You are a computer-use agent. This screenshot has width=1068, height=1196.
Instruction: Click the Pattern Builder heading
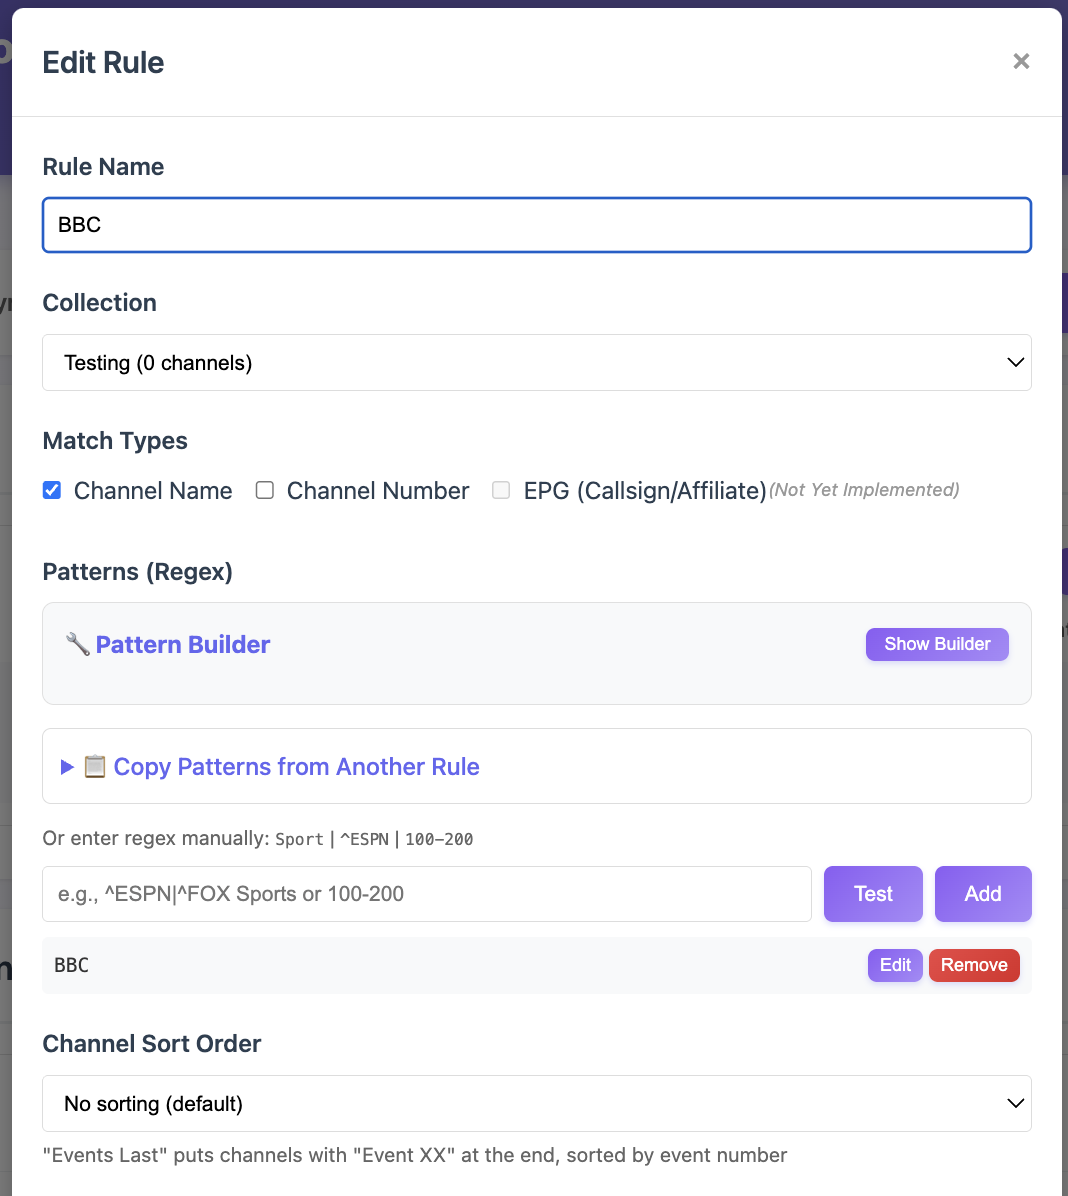(x=183, y=645)
